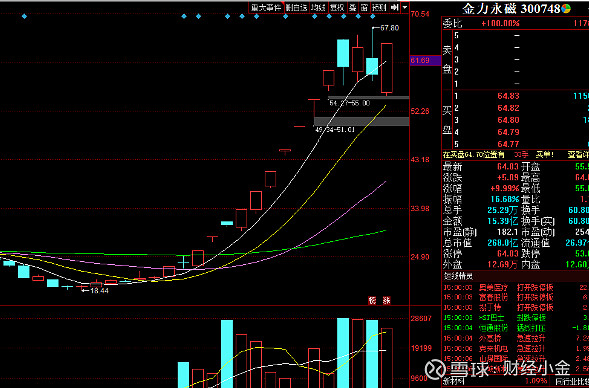Select buy level 2 price 64.82

pyautogui.click(x=508, y=108)
